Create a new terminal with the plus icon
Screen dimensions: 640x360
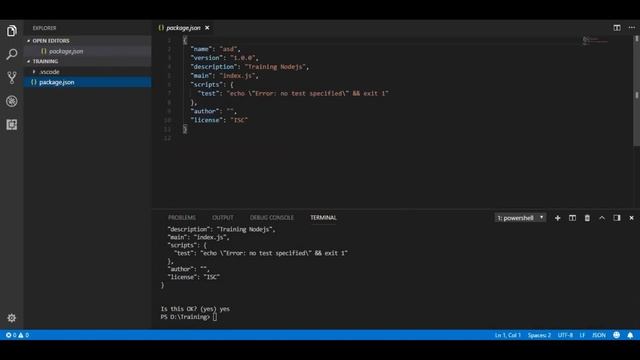point(557,218)
